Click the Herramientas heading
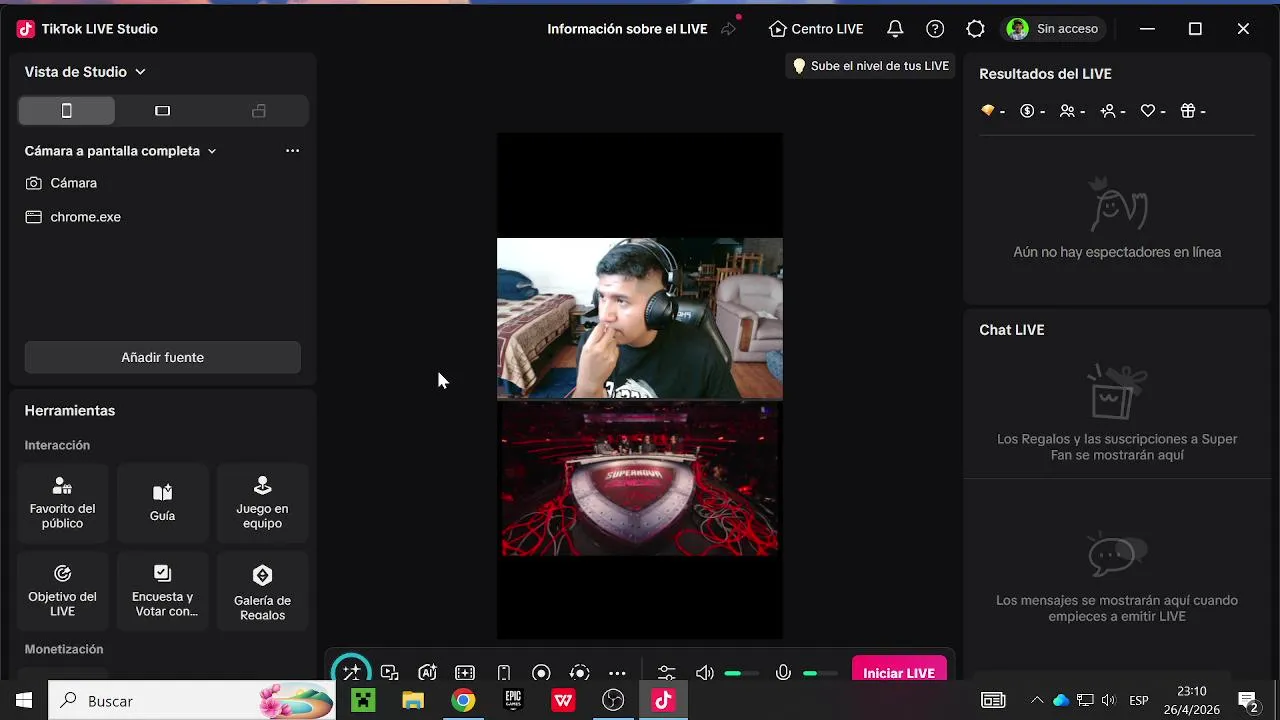Screen dimensions: 1280x720 click(70, 411)
